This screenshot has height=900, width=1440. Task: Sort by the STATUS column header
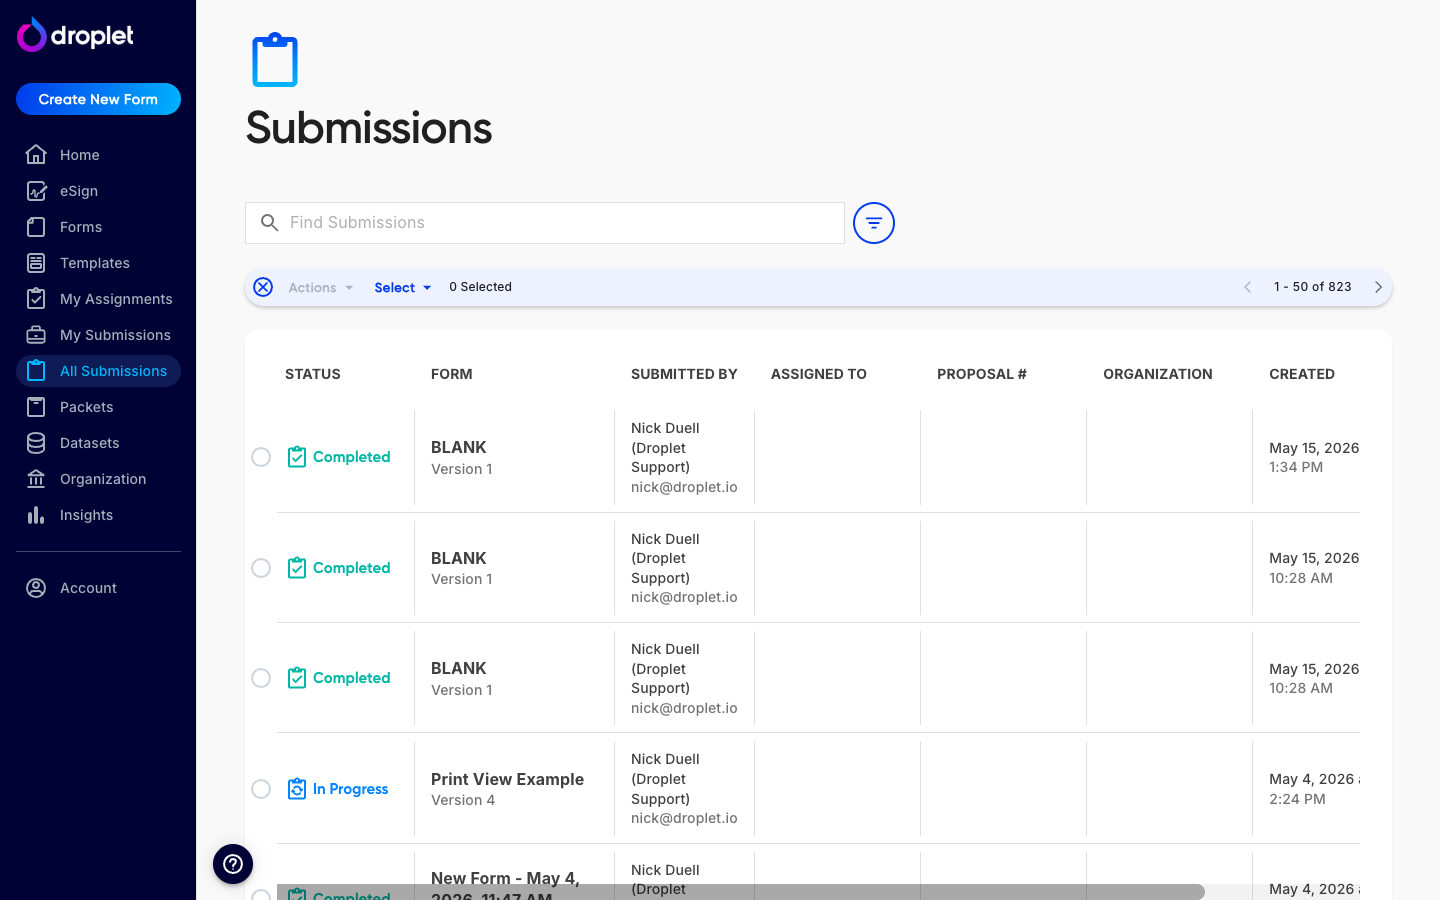tap(313, 374)
